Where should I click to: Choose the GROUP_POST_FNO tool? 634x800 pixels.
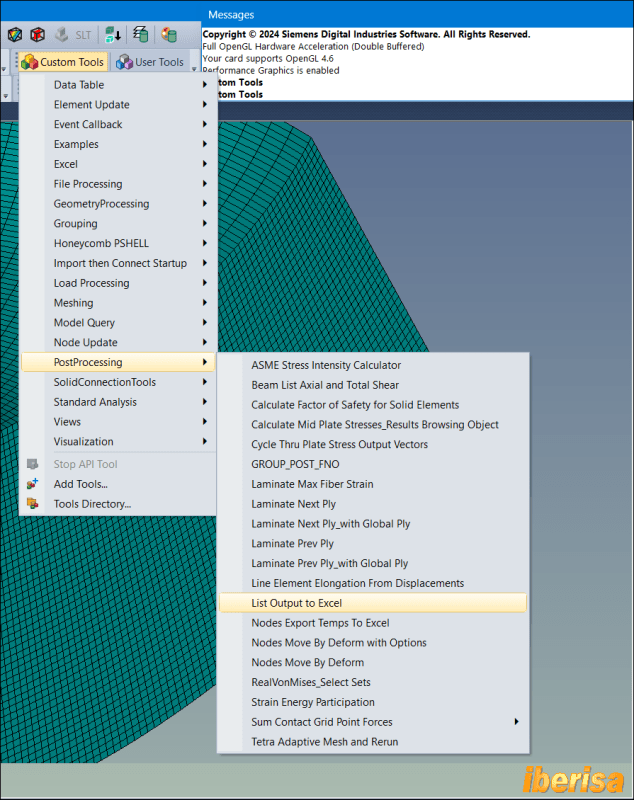point(373,464)
